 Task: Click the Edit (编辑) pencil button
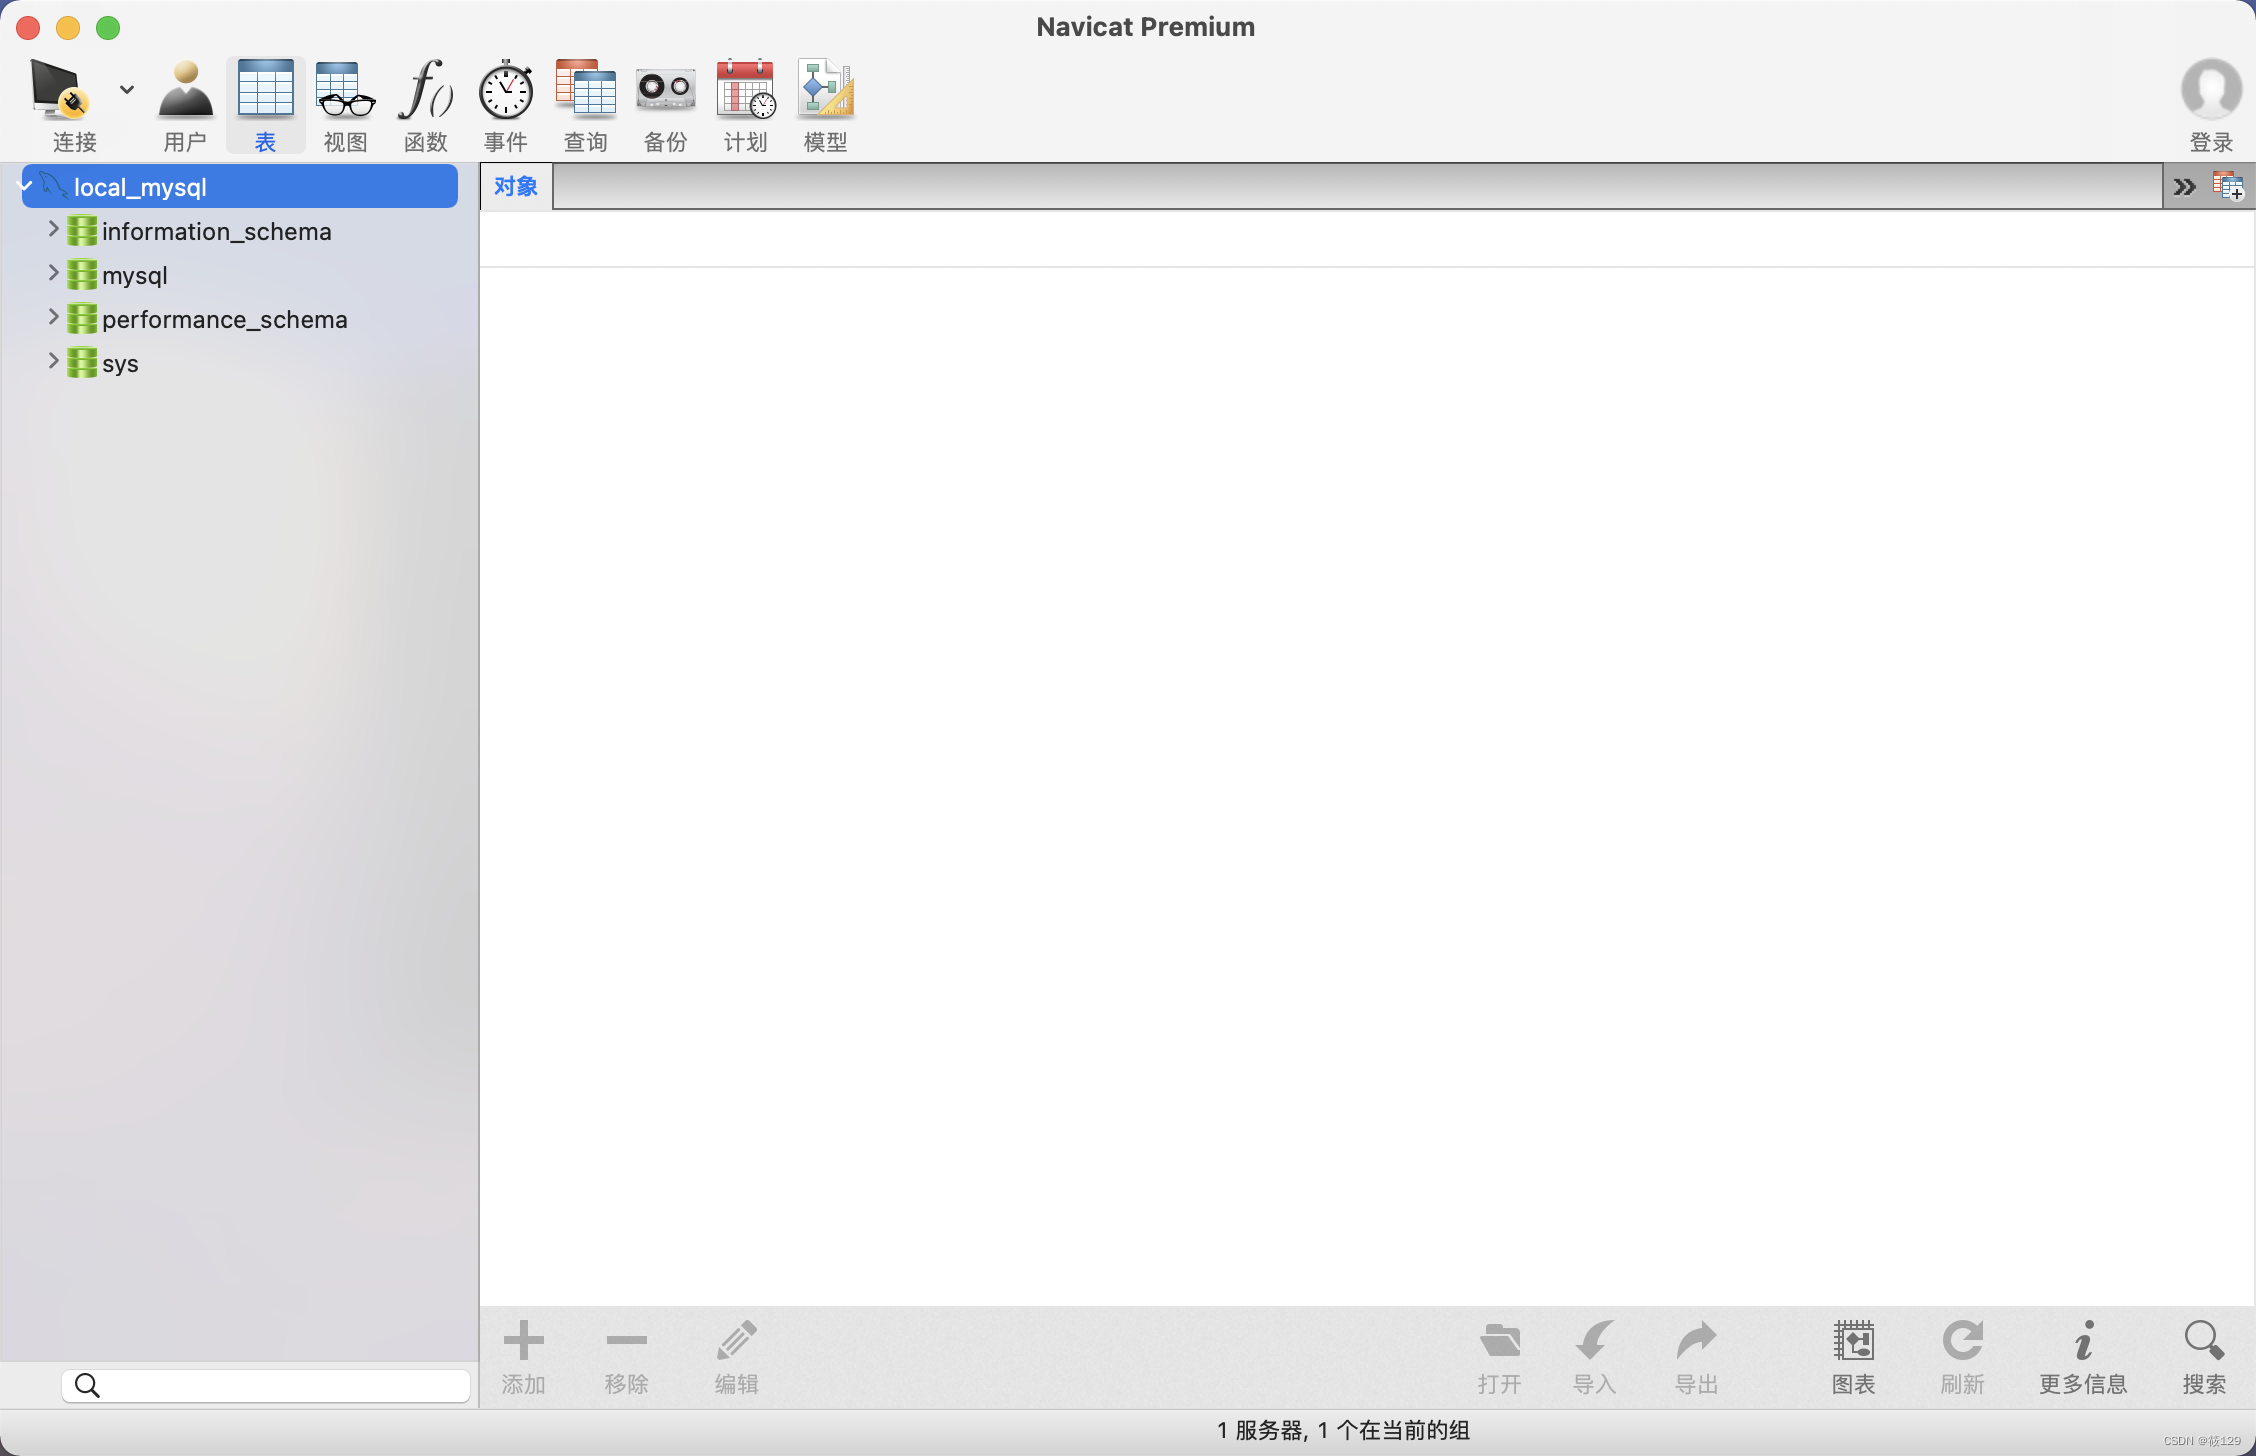coord(737,1357)
